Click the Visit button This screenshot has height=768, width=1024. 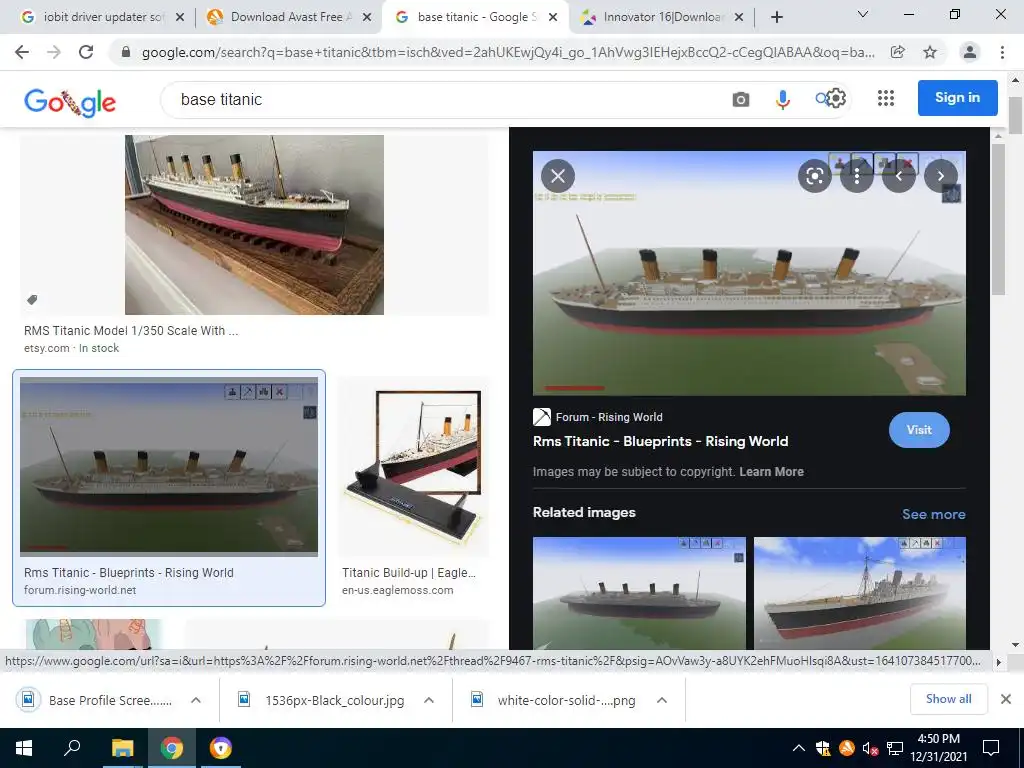coord(919,430)
